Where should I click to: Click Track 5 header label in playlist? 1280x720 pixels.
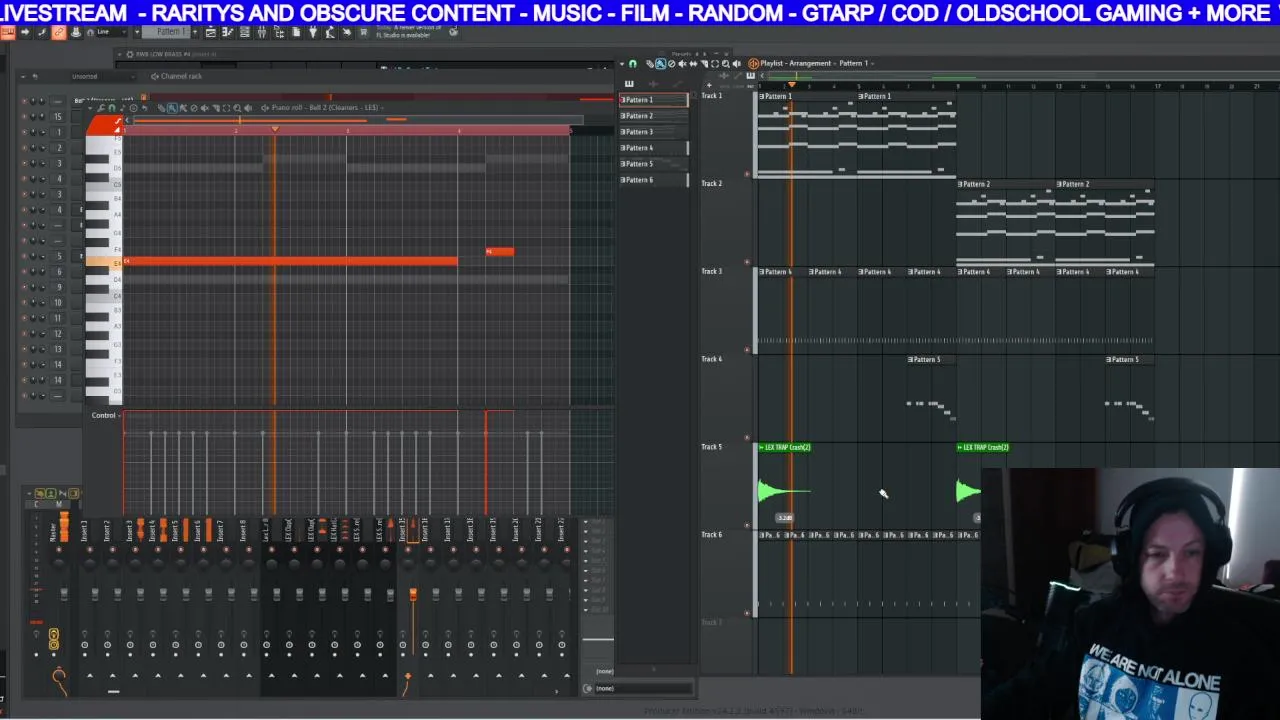point(711,447)
